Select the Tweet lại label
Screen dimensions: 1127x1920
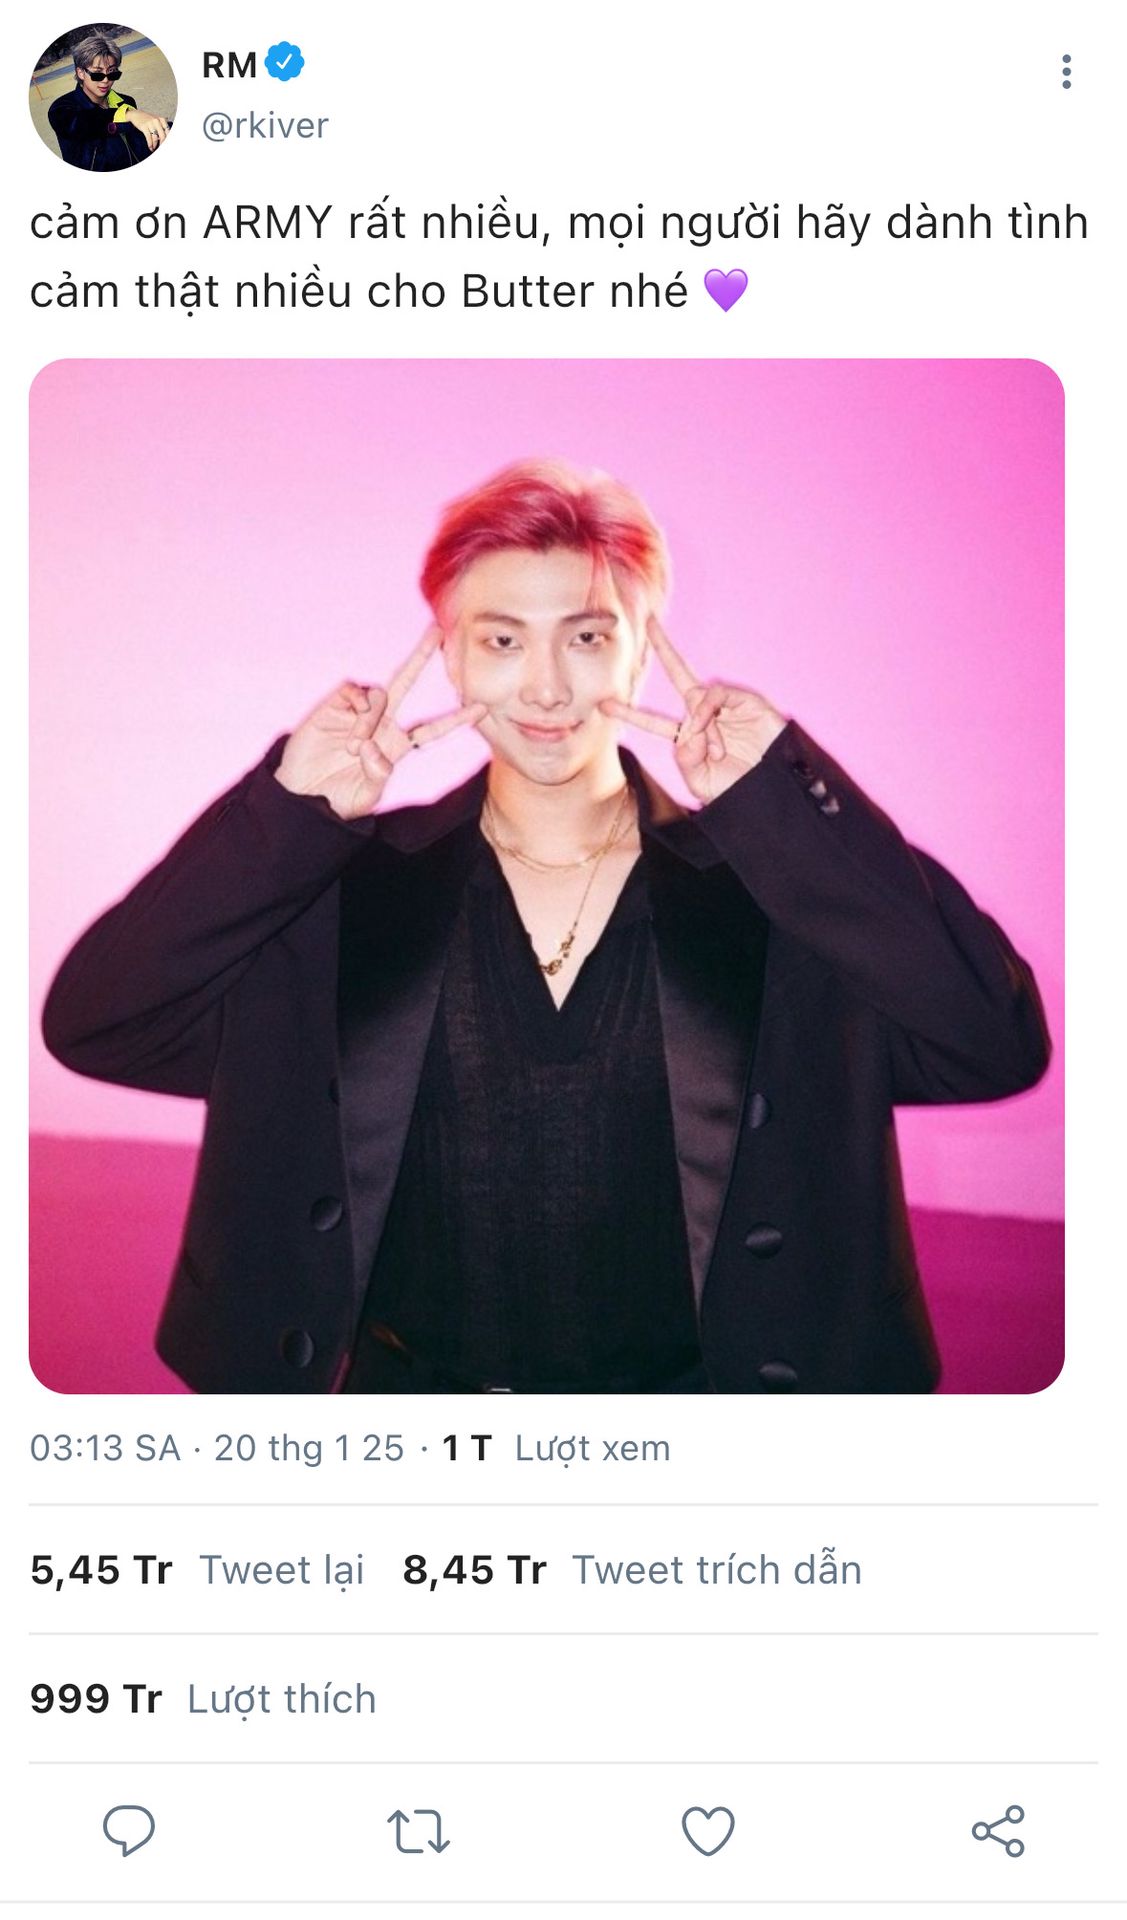(282, 1571)
